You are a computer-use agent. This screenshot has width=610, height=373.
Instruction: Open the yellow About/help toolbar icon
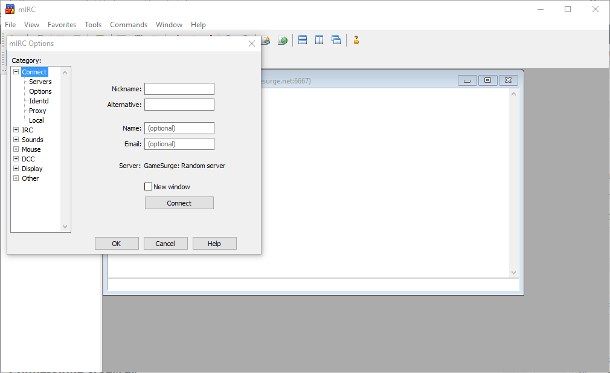point(356,40)
